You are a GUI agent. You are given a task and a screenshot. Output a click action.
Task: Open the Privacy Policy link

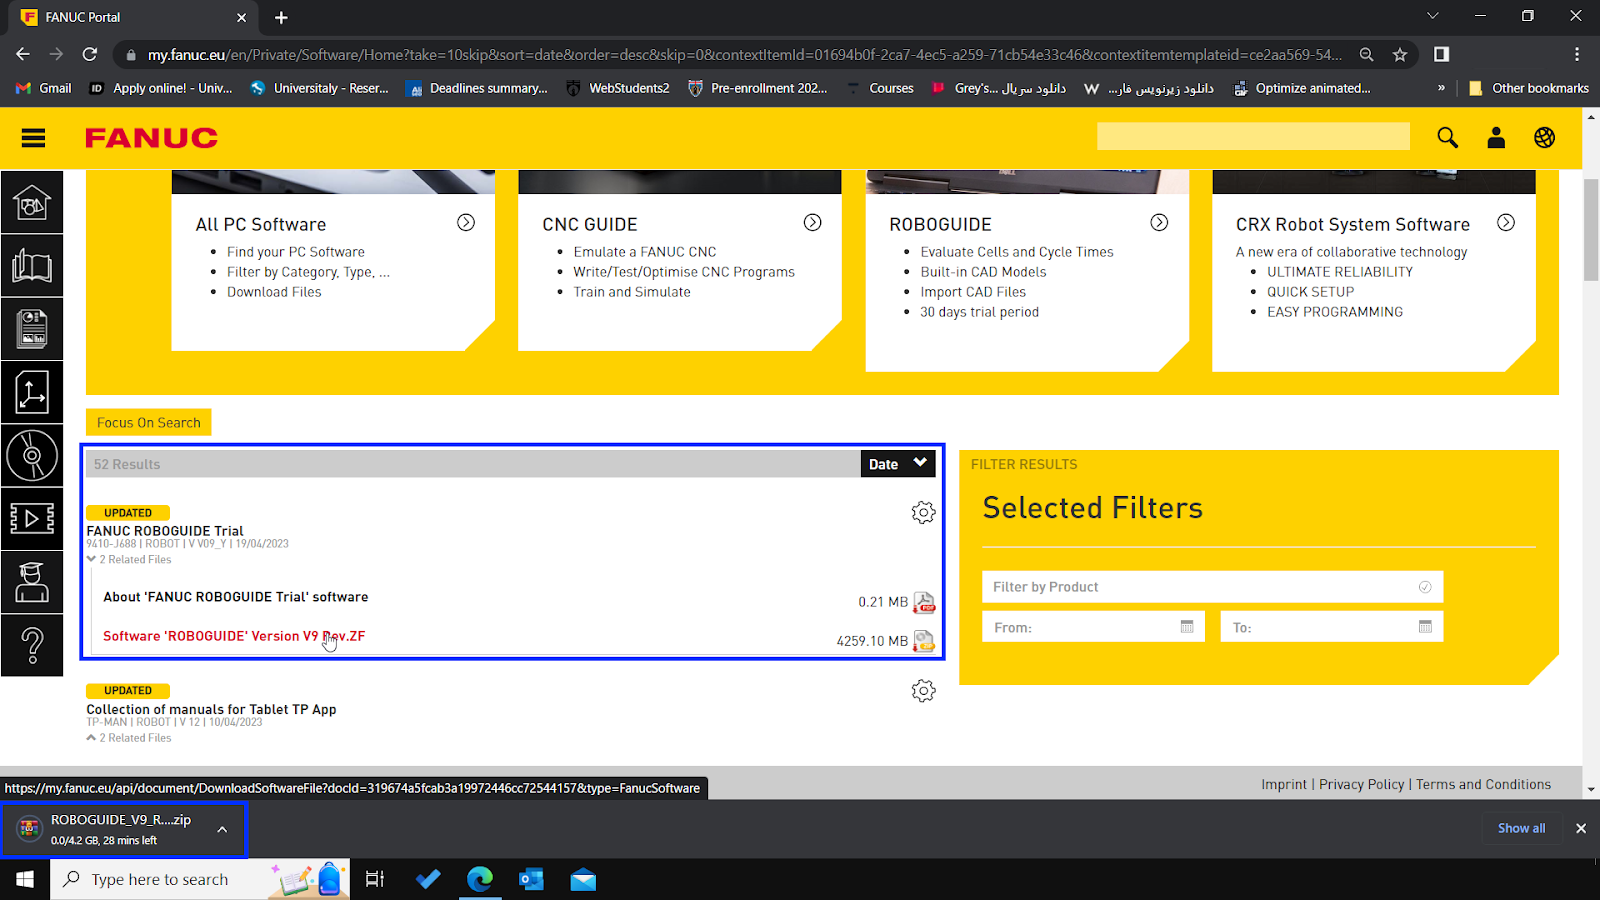pos(1361,784)
